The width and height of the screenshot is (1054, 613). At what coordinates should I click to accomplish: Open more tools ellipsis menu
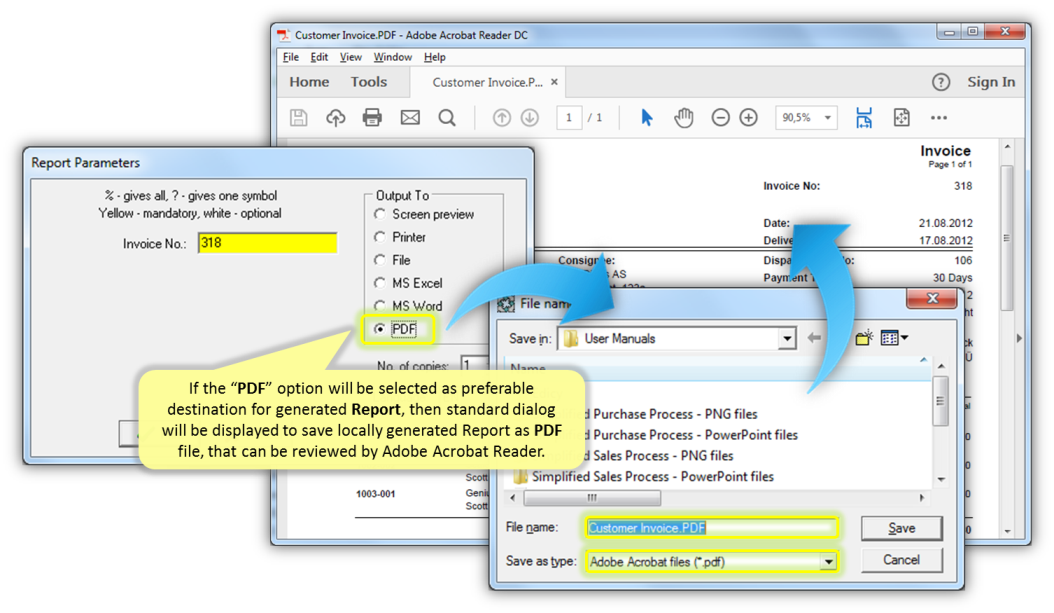point(939,118)
